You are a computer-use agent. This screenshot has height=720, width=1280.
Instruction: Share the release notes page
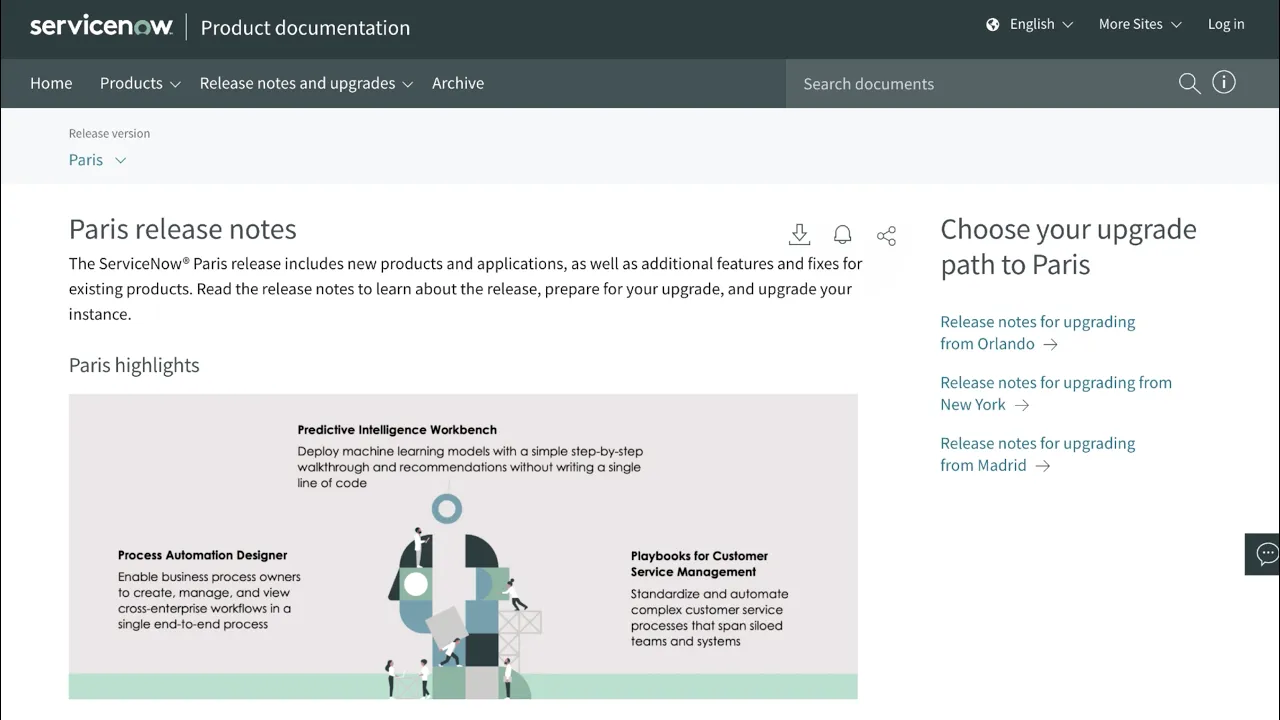(x=886, y=234)
